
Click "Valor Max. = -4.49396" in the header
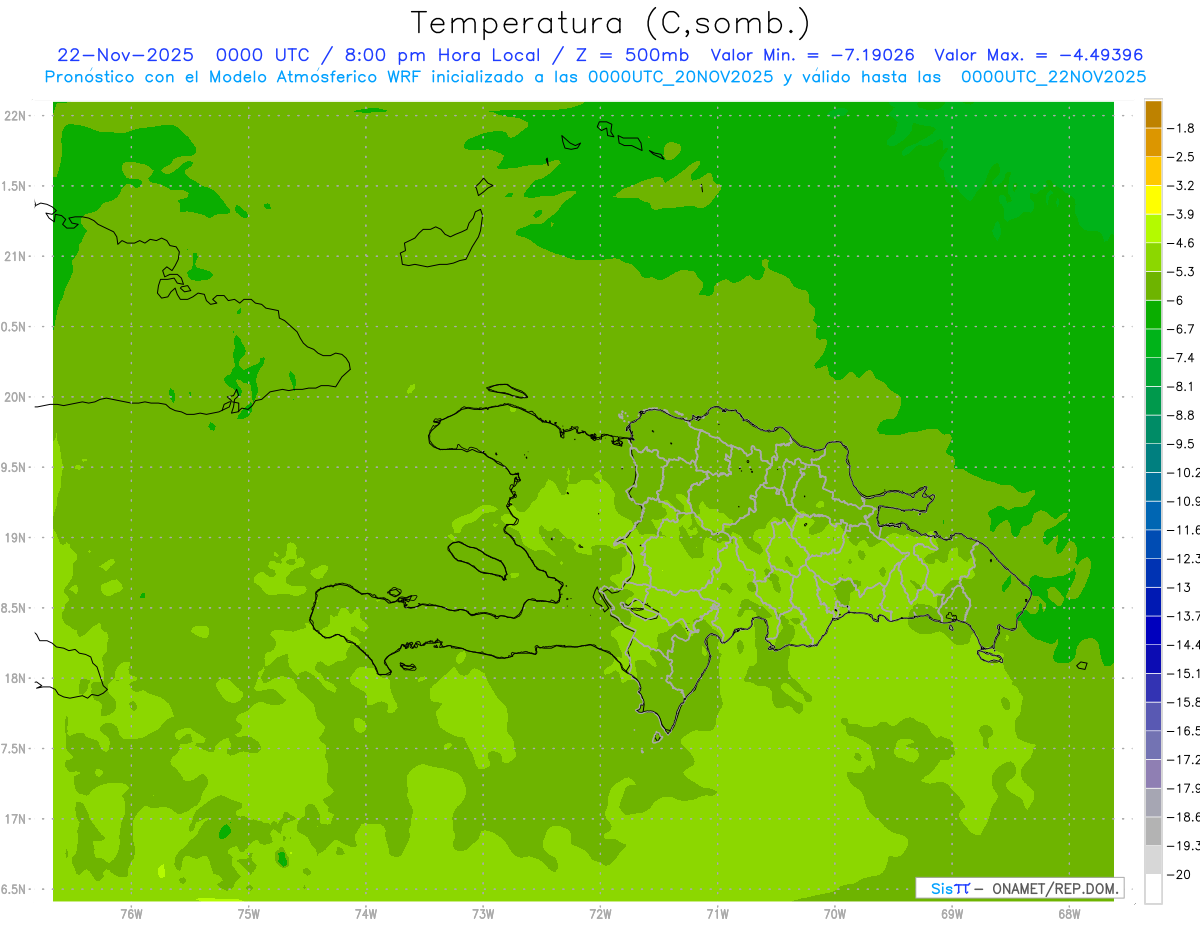1038,55
